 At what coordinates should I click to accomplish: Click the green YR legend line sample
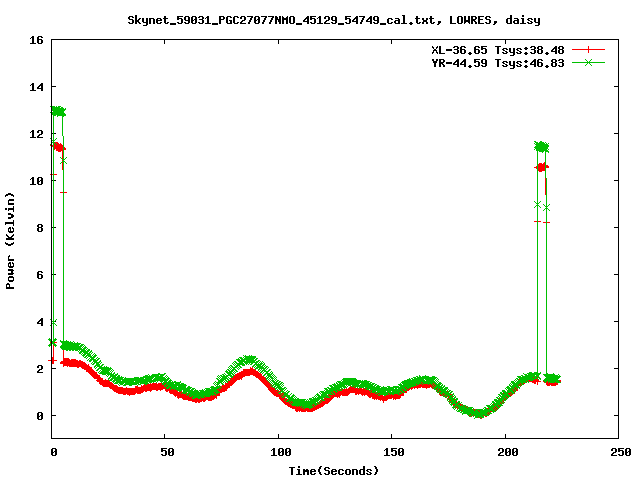coord(588,63)
